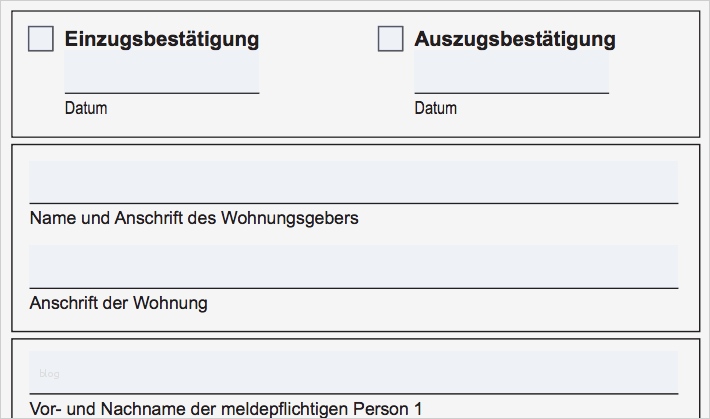Click the word 'Wohnung' ending the address label
The width and height of the screenshot is (710, 419).
point(176,303)
